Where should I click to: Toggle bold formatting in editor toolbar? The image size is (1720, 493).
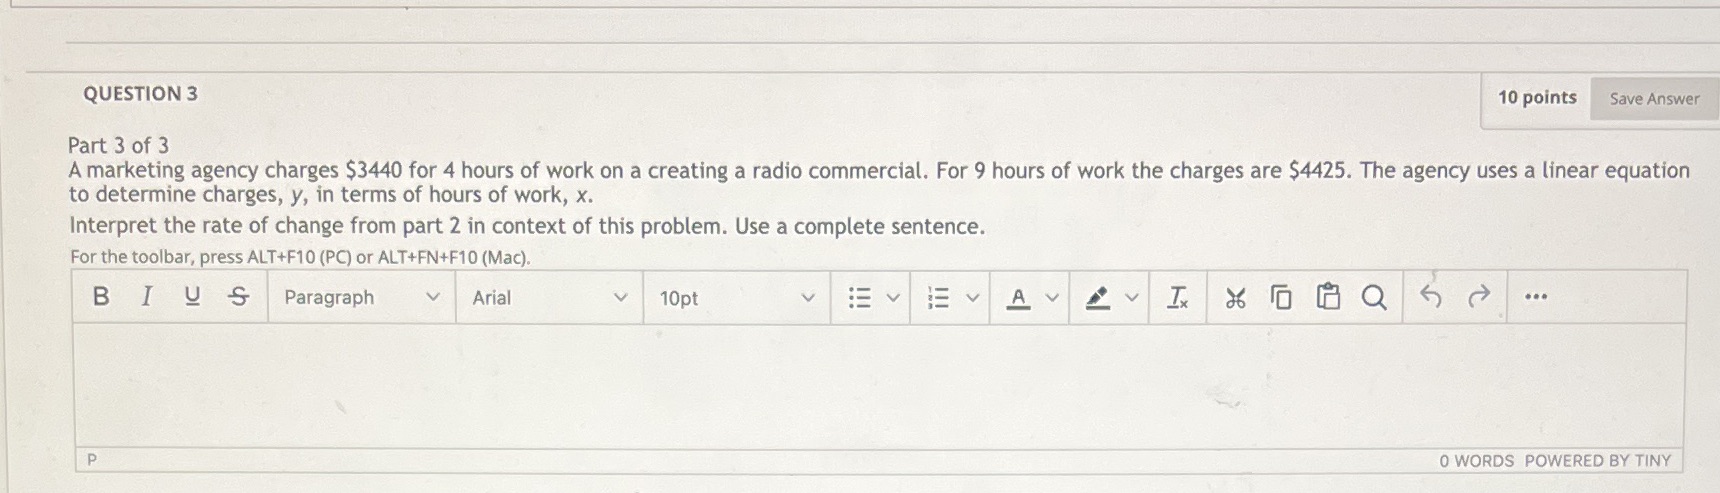pyautogui.click(x=100, y=296)
